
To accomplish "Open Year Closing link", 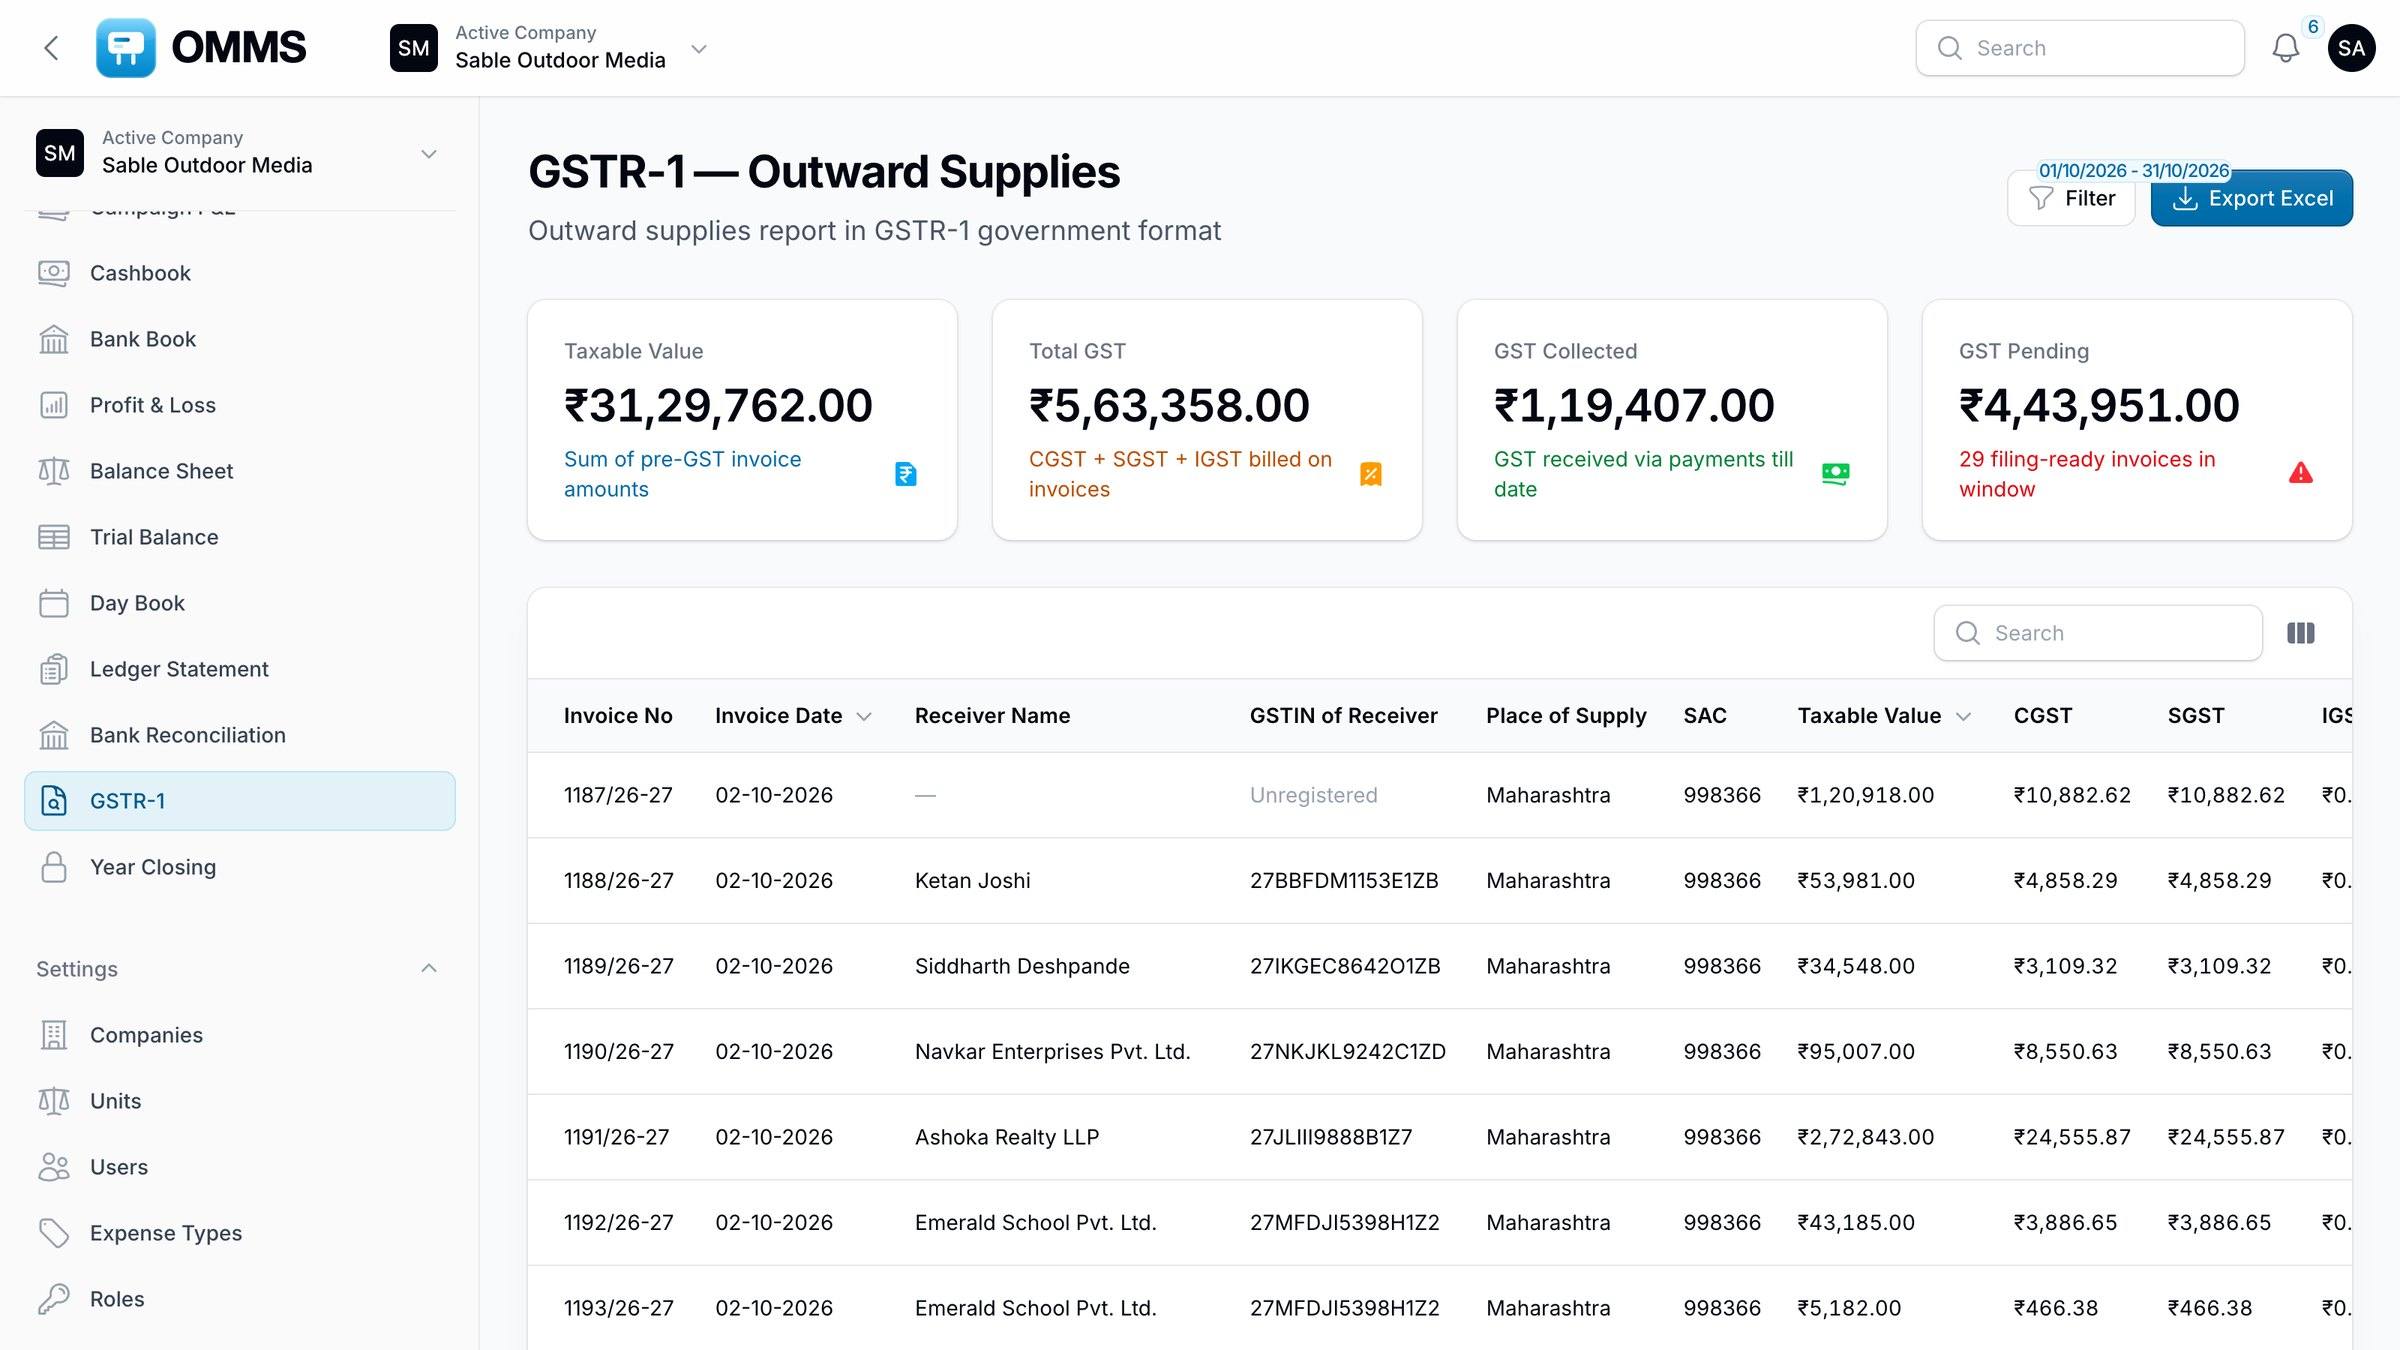I will tap(240, 867).
